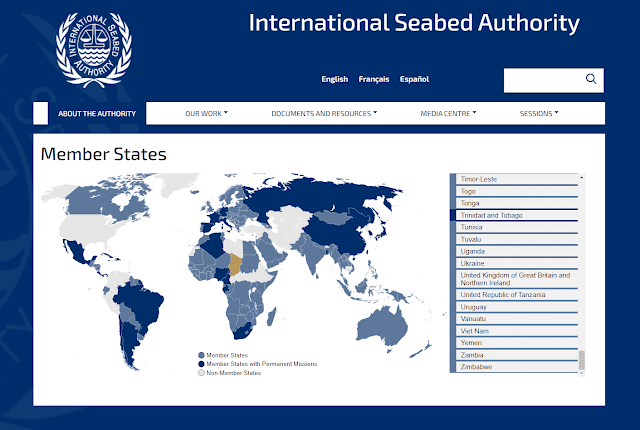Click the International Seabed Authority logo

click(x=94, y=50)
